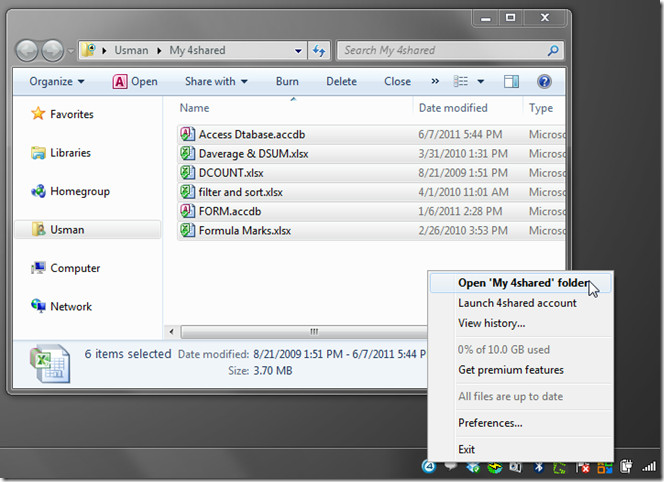Show more toolbar commands with chevron
Image resolution: width=664 pixels, height=482 pixels.
[435, 82]
